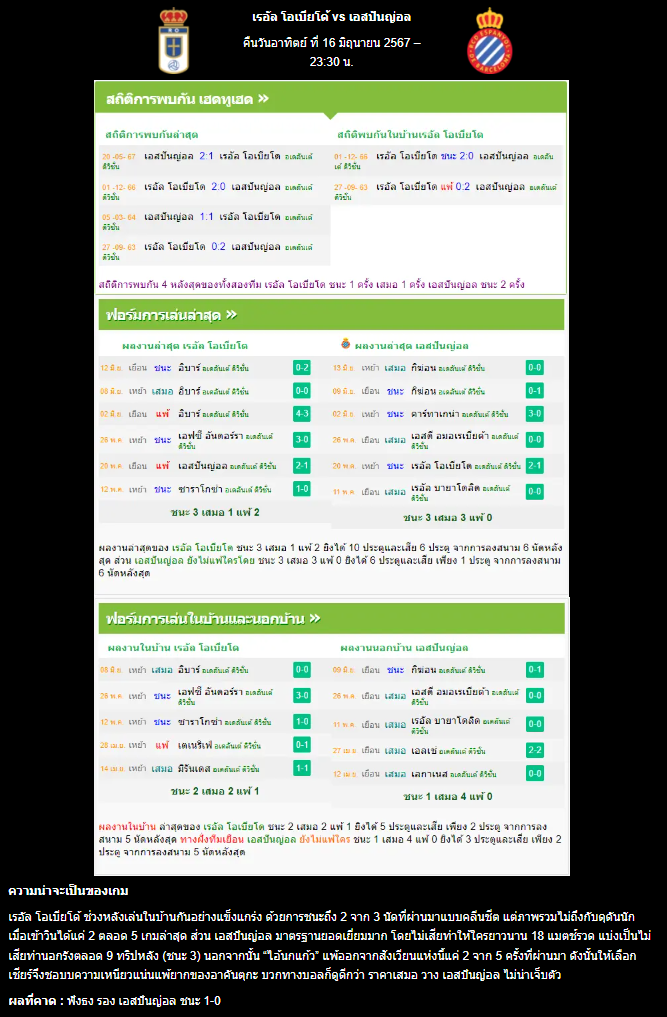The image size is (667, 1017).
Task: Click the 1-1 score badge in มิรันเดส row
Action: pos(302,768)
